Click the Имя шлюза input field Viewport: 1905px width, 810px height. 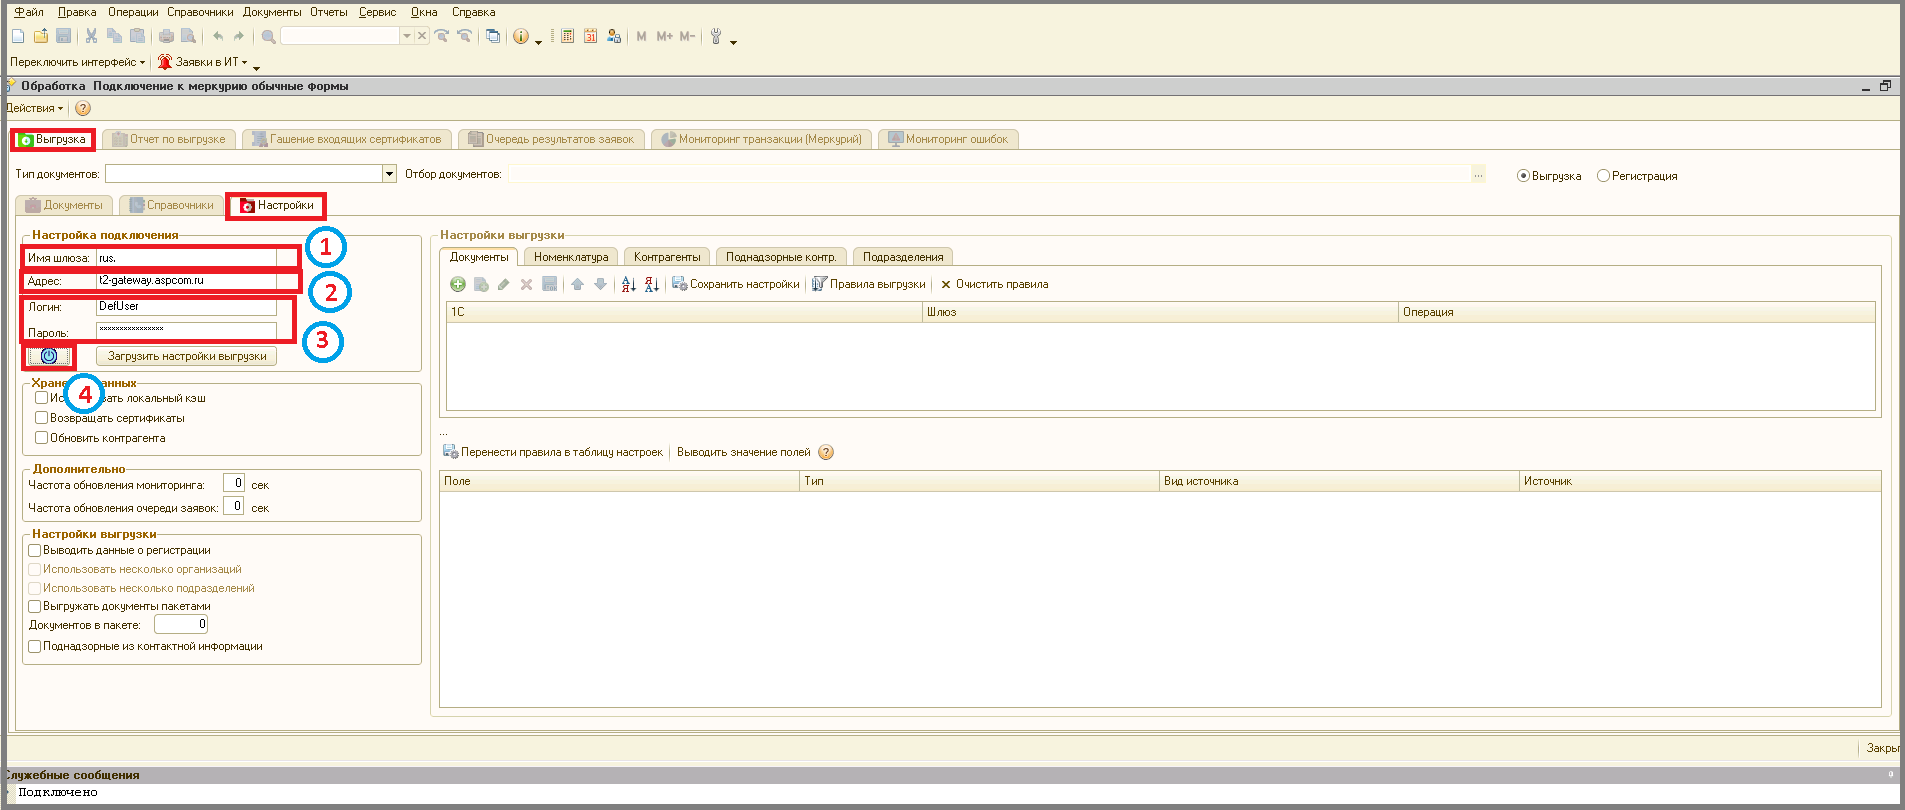tap(186, 258)
